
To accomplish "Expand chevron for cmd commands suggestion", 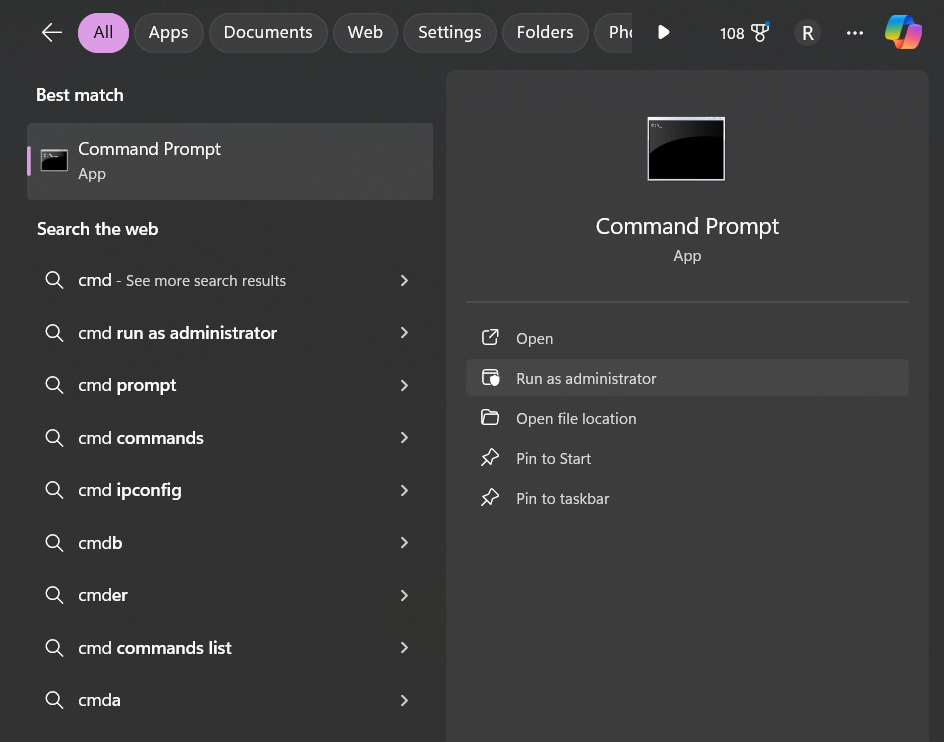I will click(x=404, y=438).
